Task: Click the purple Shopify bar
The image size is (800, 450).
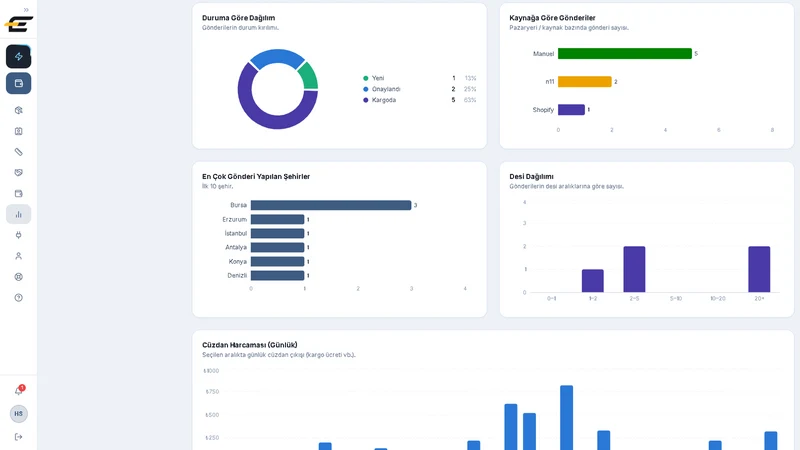Action: 571,110
